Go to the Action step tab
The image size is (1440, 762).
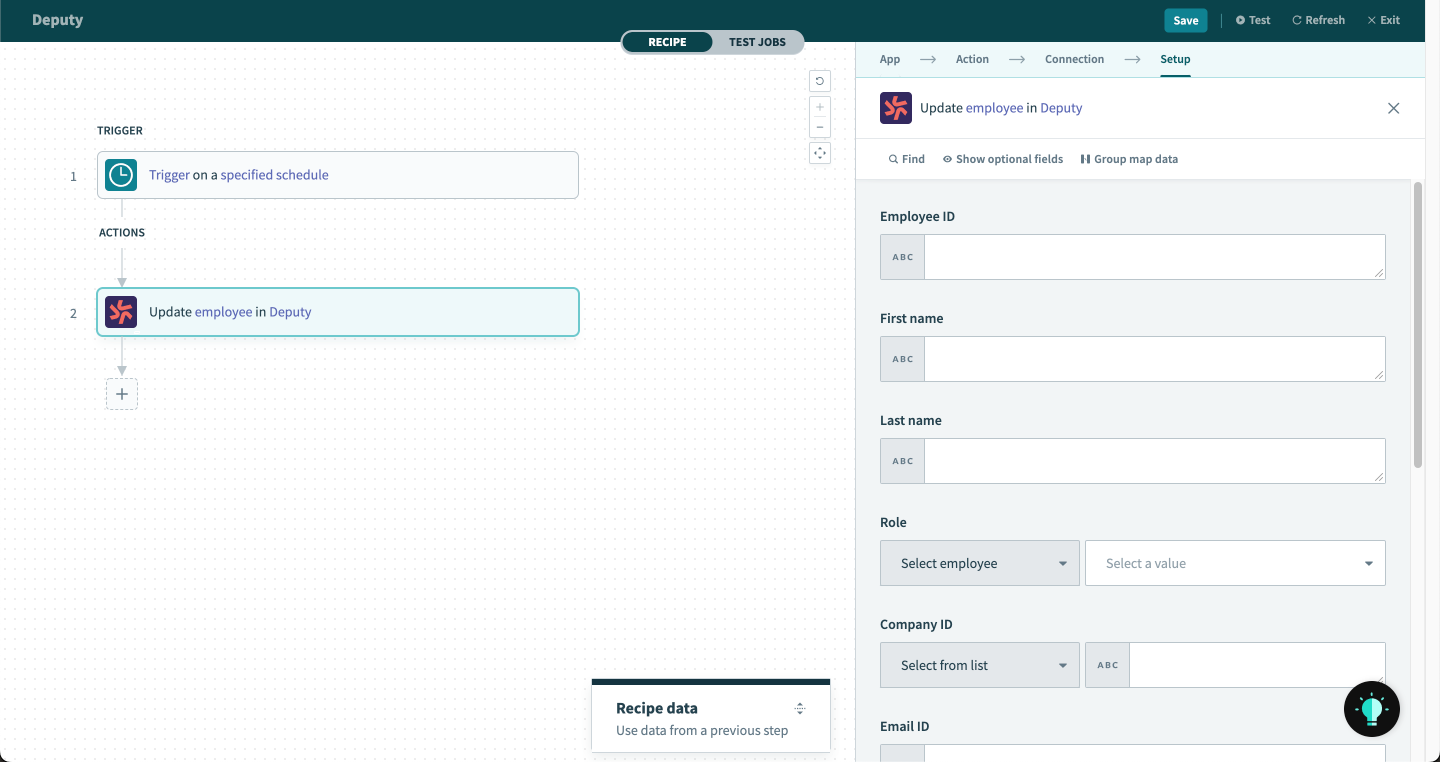click(x=971, y=59)
